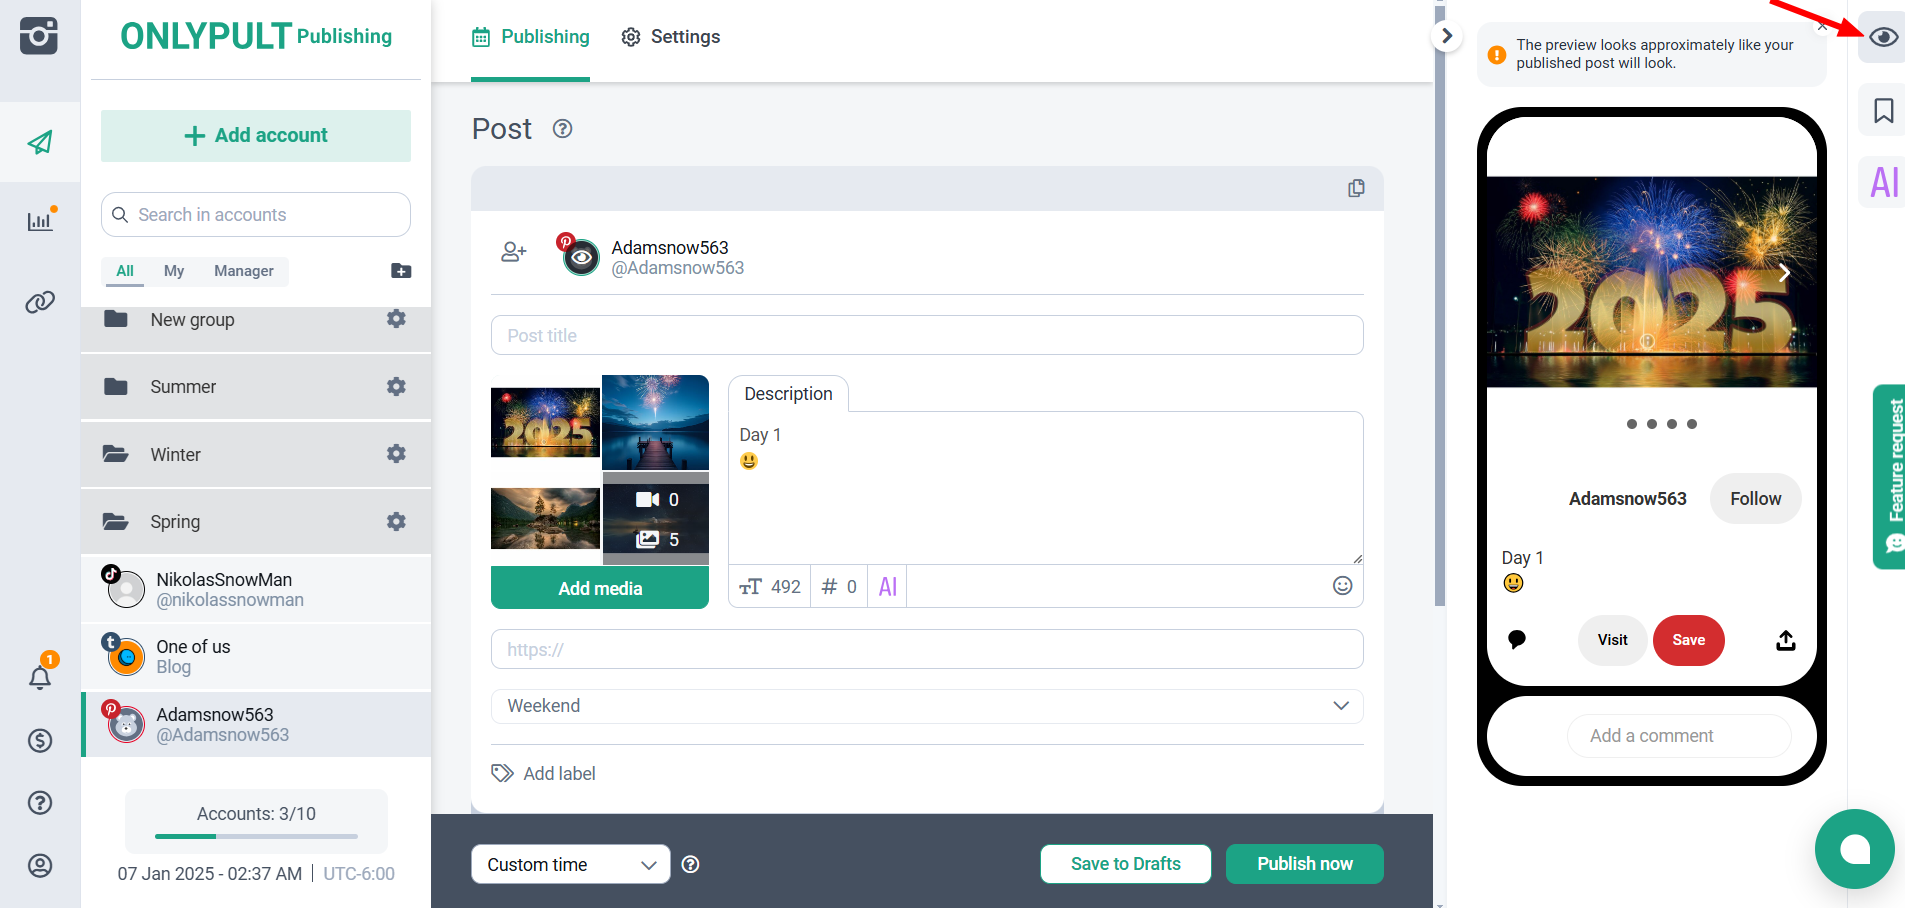This screenshot has height=908, width=1905.
Task: Expand the Winter folder group
Action: click(x=176, y=455)
